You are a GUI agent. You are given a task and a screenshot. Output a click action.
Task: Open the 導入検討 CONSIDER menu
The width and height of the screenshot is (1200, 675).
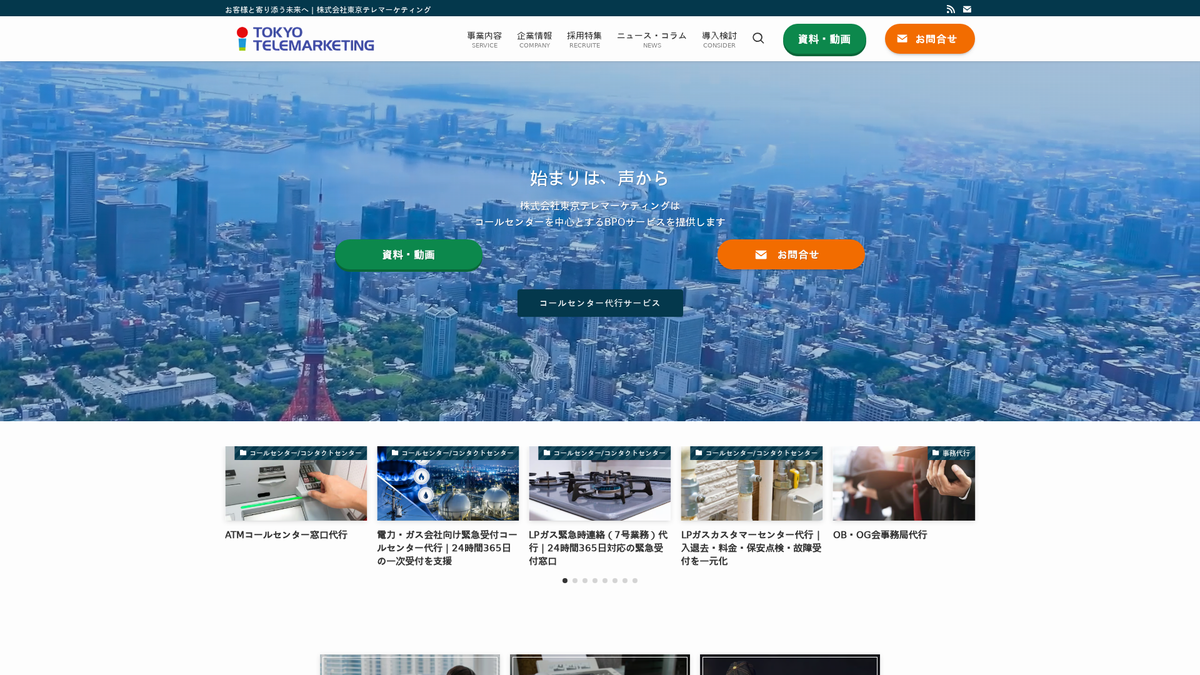(x=719, y=39)
